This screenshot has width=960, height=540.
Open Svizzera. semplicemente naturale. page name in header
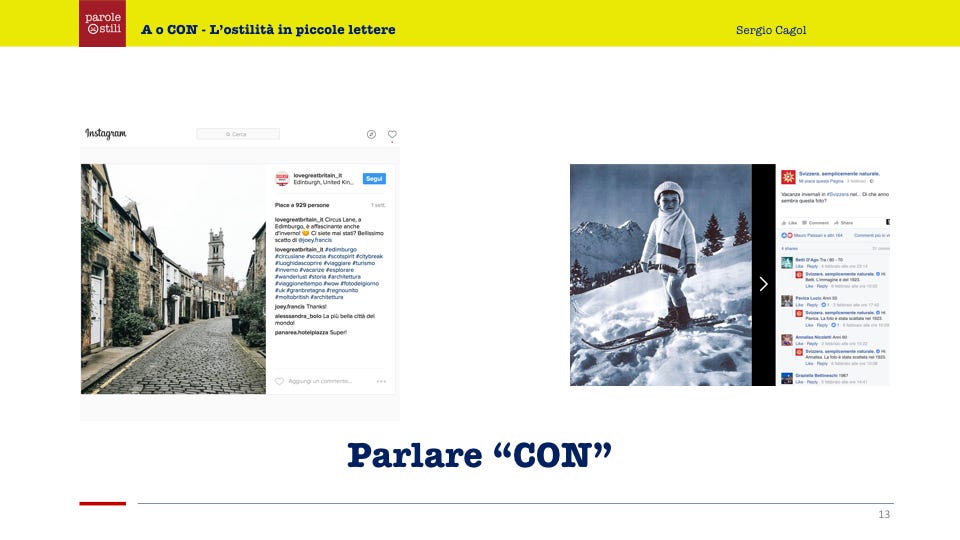(839, 174)
